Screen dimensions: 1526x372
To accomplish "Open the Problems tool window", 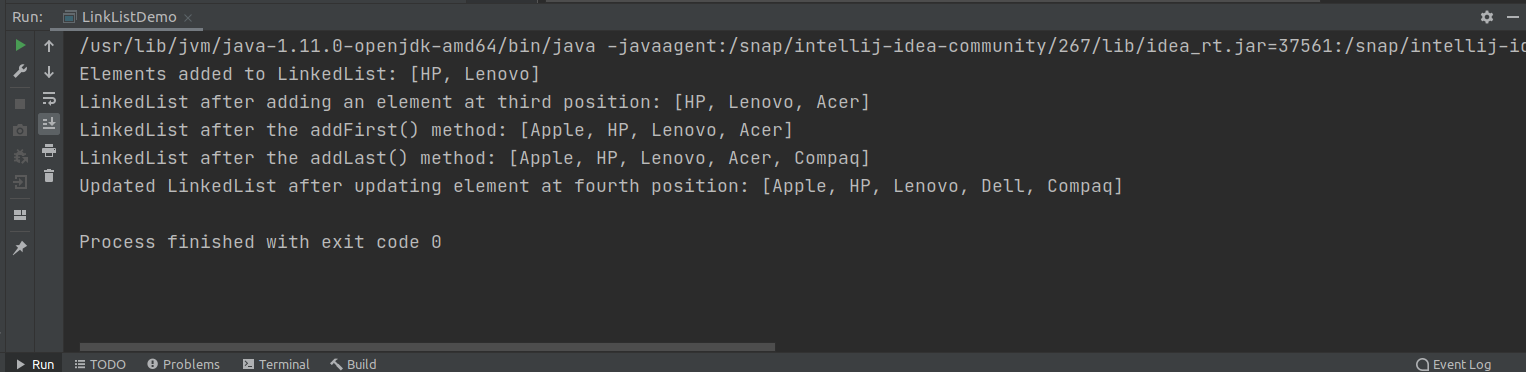I will coord(183,364).
